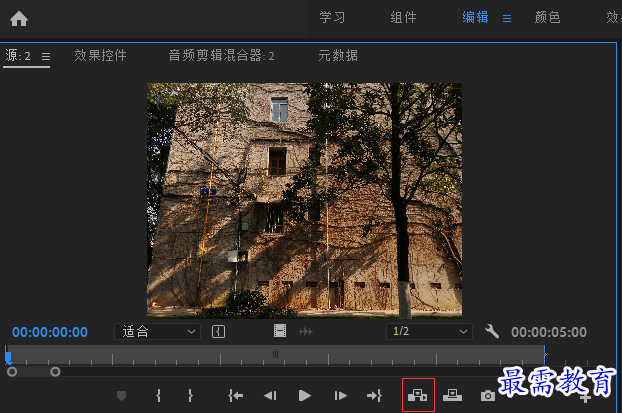Screen dimensions: 622x413
Task: Select the 源: 2 panel tab
Action: click(18, 56)
